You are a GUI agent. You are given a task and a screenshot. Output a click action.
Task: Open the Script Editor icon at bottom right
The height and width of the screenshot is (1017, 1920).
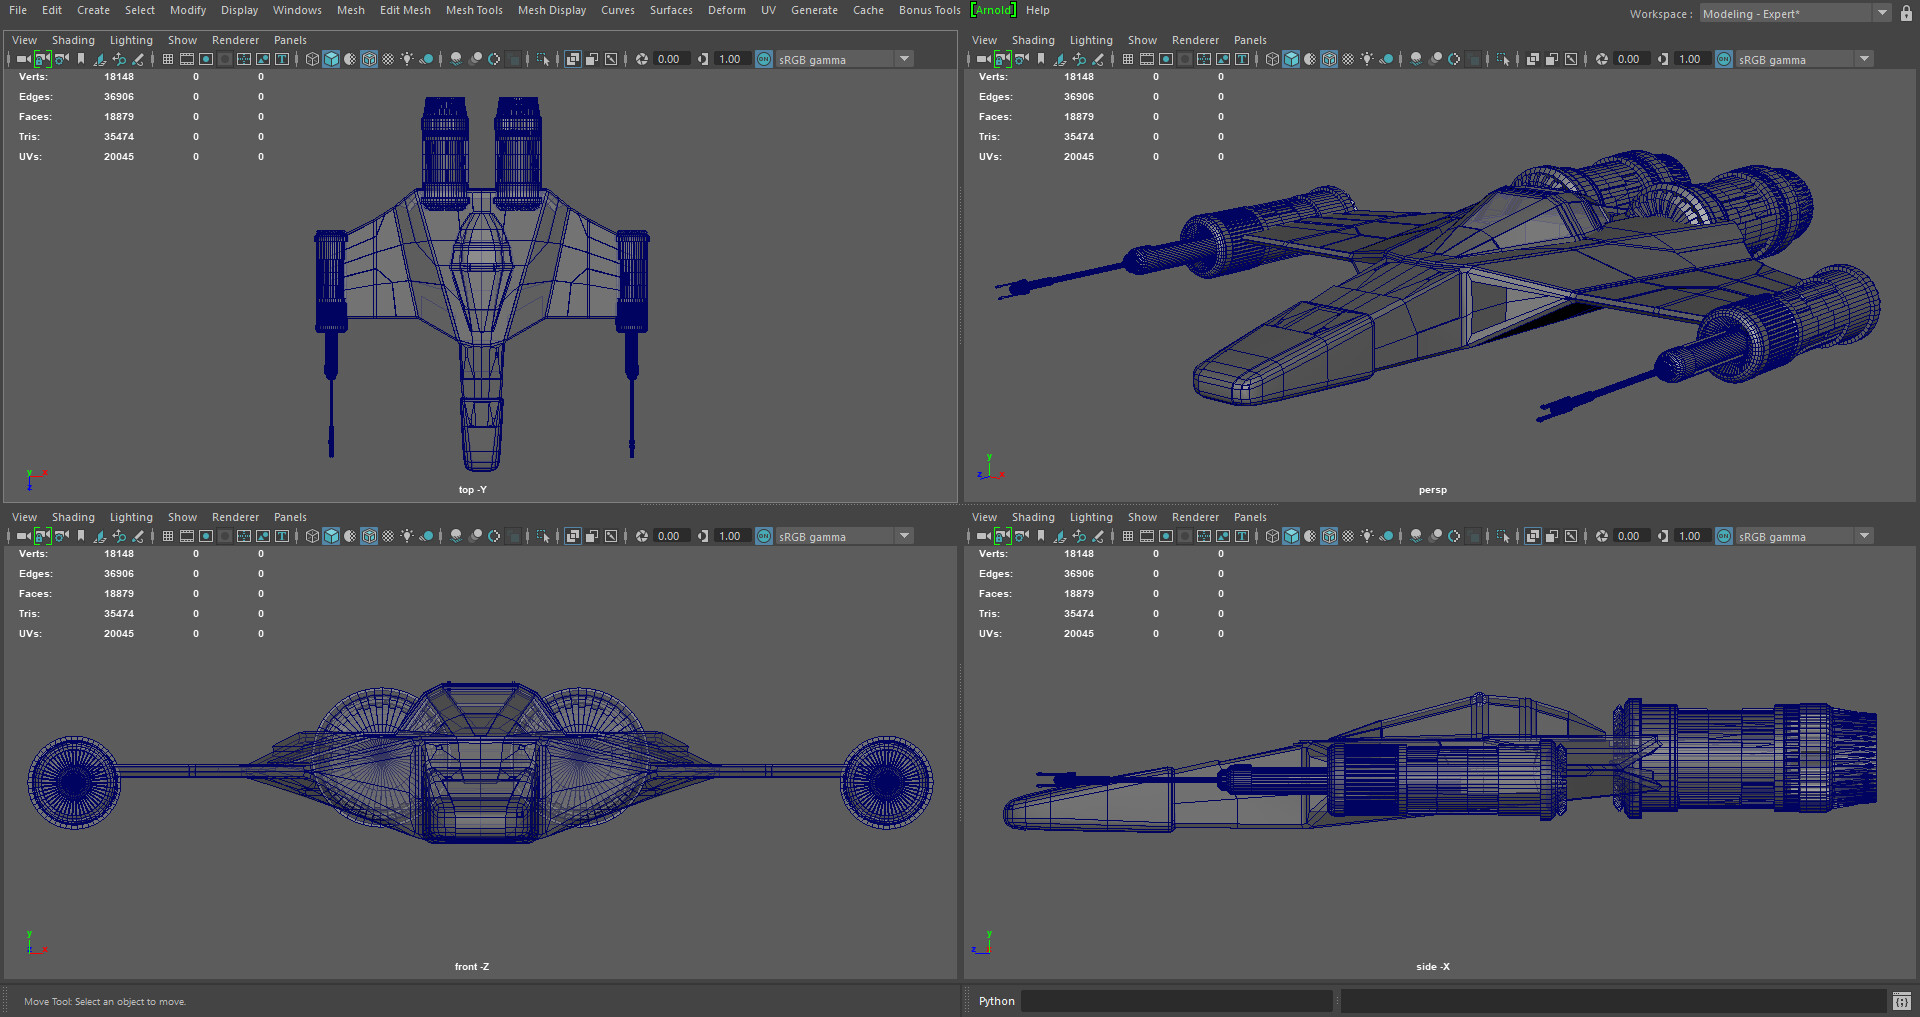[1901, 1001]
